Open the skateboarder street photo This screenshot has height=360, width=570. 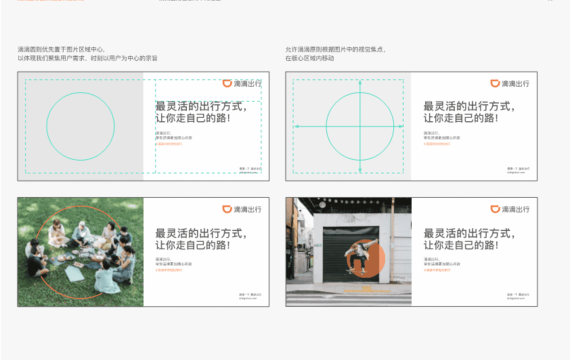(x=349, y=252)
